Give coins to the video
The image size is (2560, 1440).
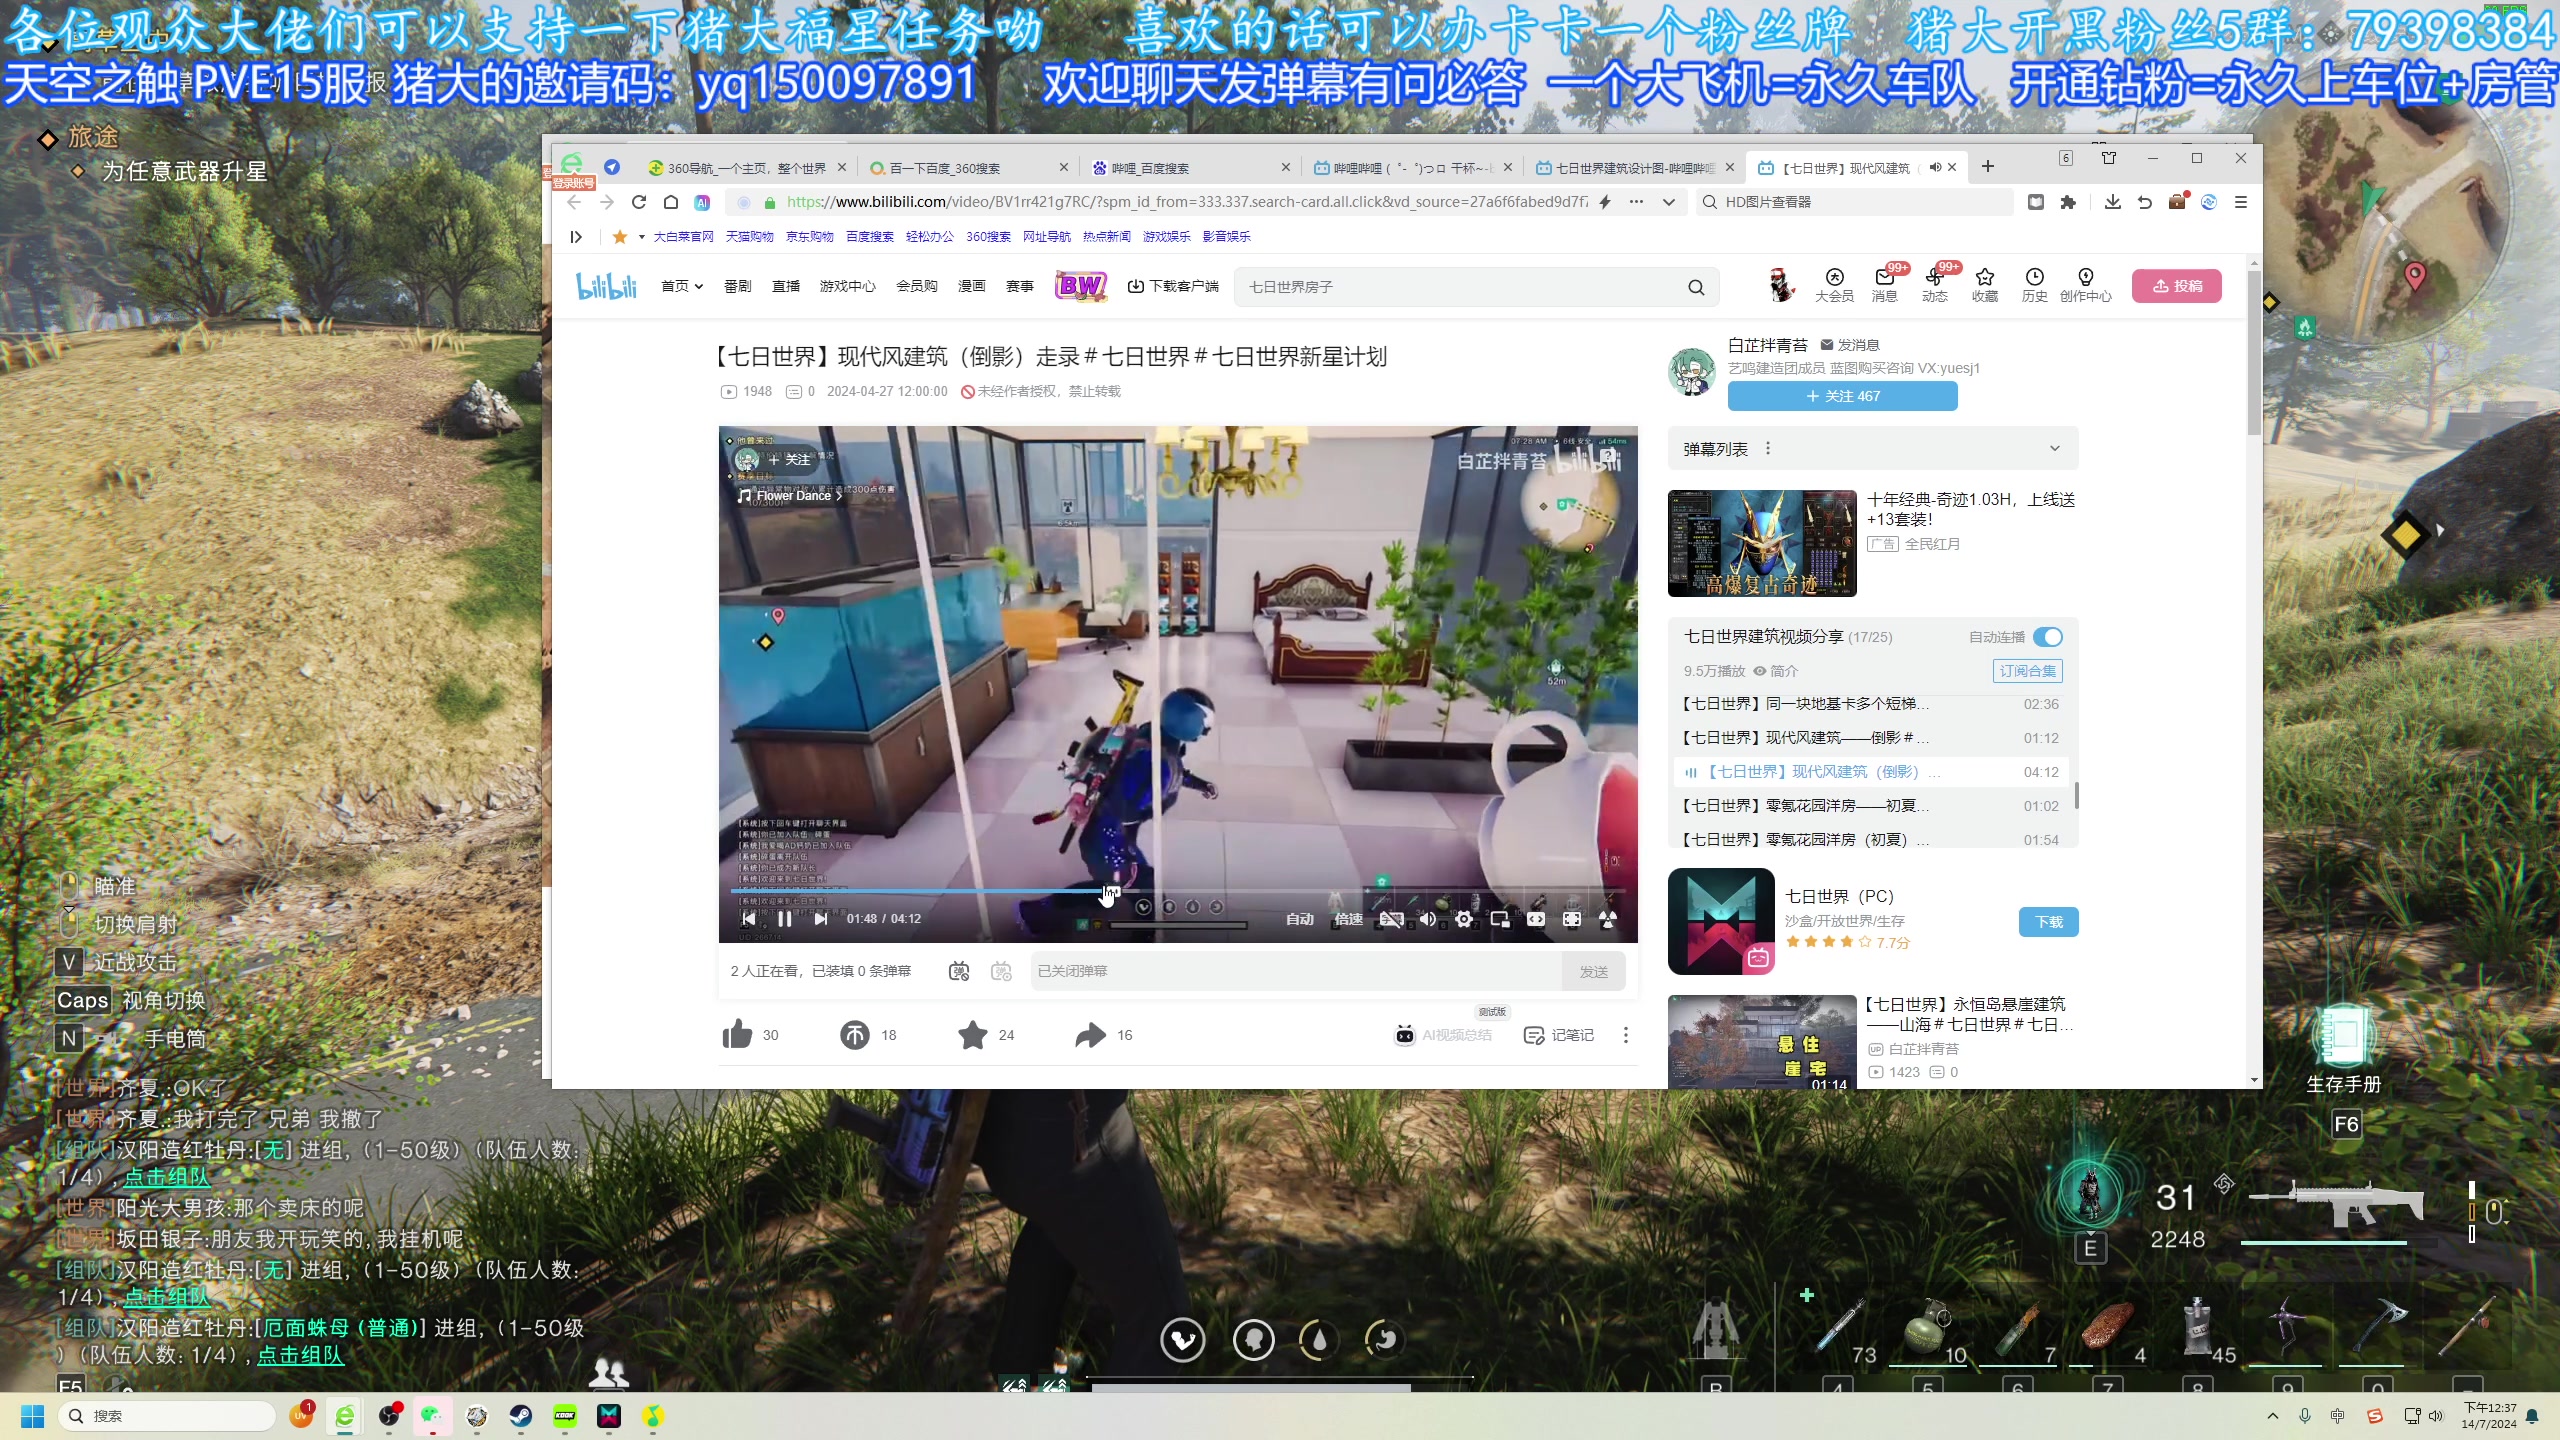(x=855, y=1035)
